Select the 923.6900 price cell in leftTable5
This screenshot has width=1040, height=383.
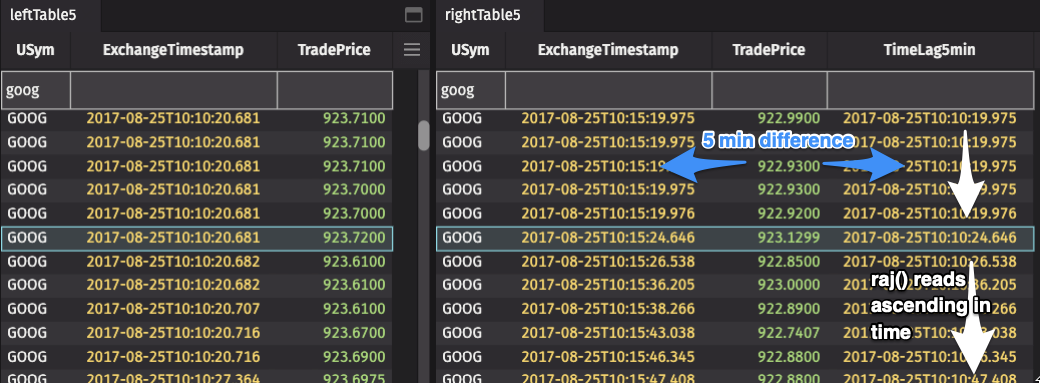[x=354, y=356]
